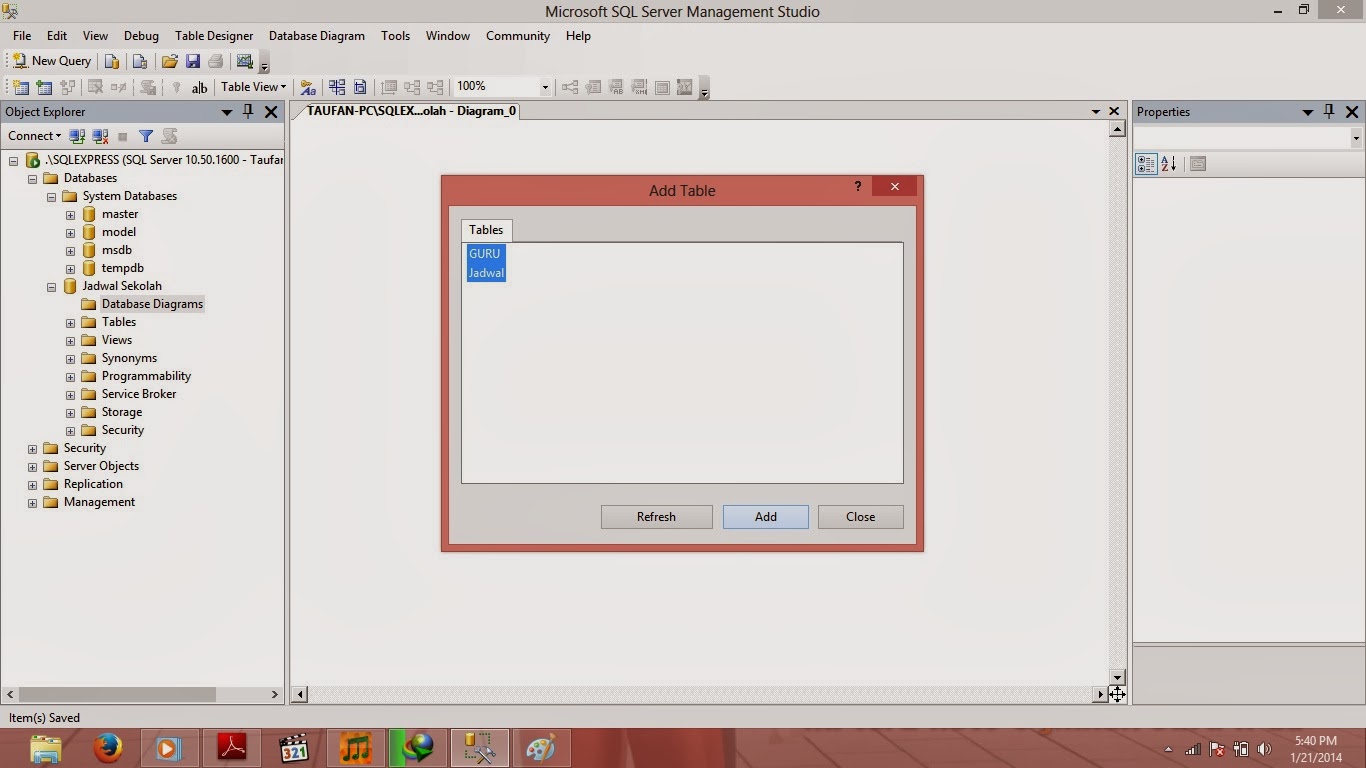Select GURU in the Add Table list

pos(485,254)
